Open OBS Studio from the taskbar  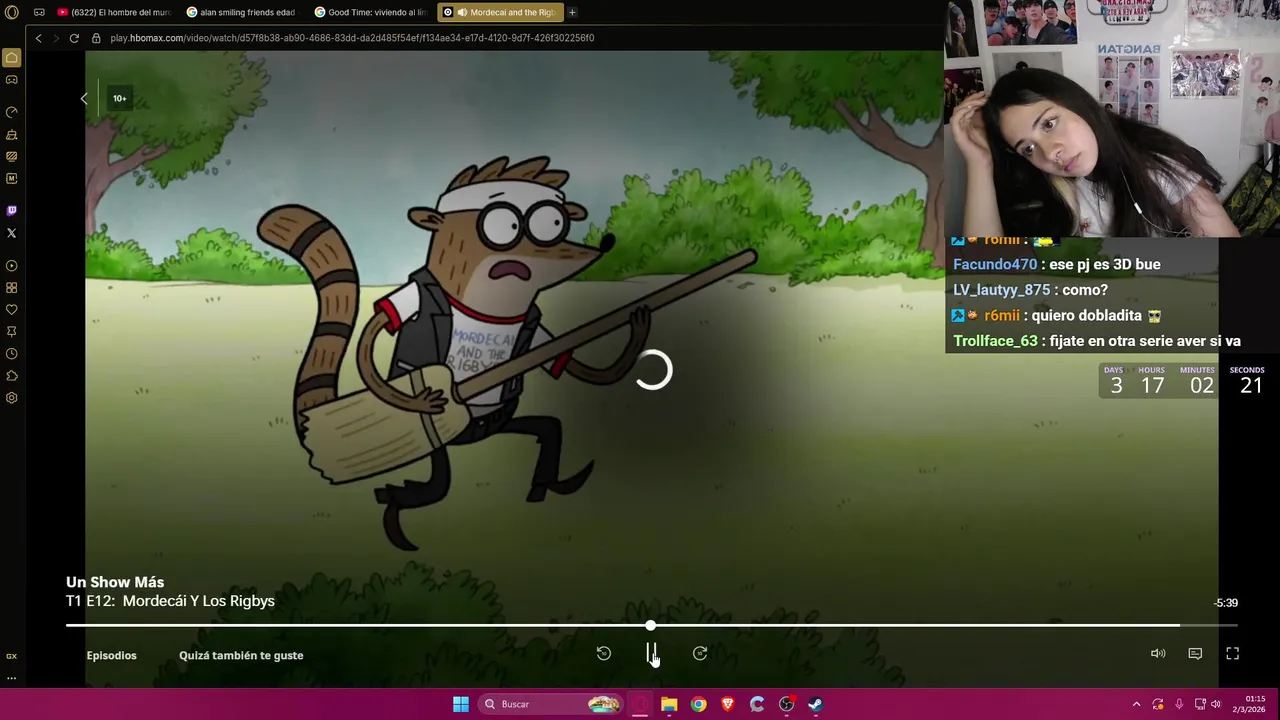[x=787, y=704]
